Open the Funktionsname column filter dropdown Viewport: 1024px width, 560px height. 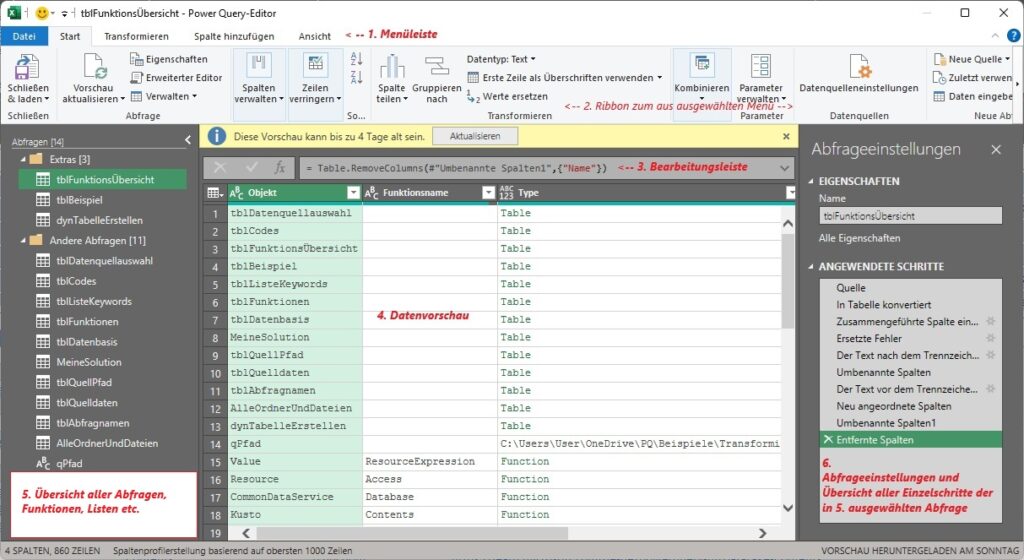click(488, 193)
